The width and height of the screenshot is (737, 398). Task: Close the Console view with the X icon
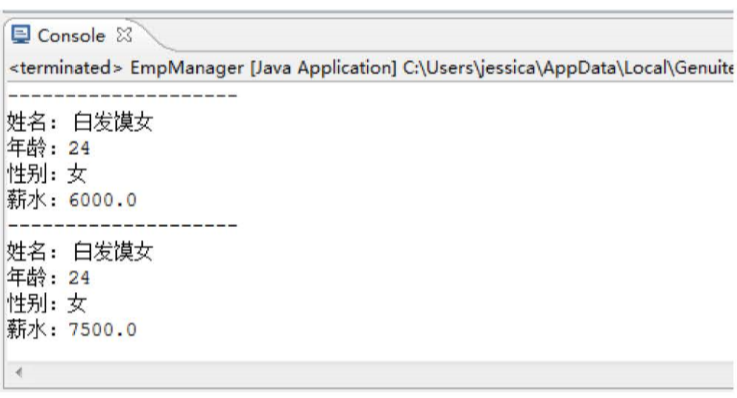[x=124, y=35]
